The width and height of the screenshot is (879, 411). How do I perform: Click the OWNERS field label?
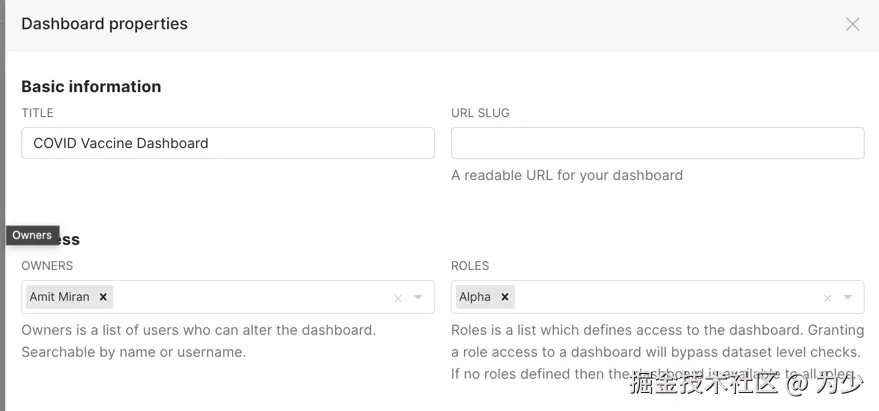tap(47, 266)
